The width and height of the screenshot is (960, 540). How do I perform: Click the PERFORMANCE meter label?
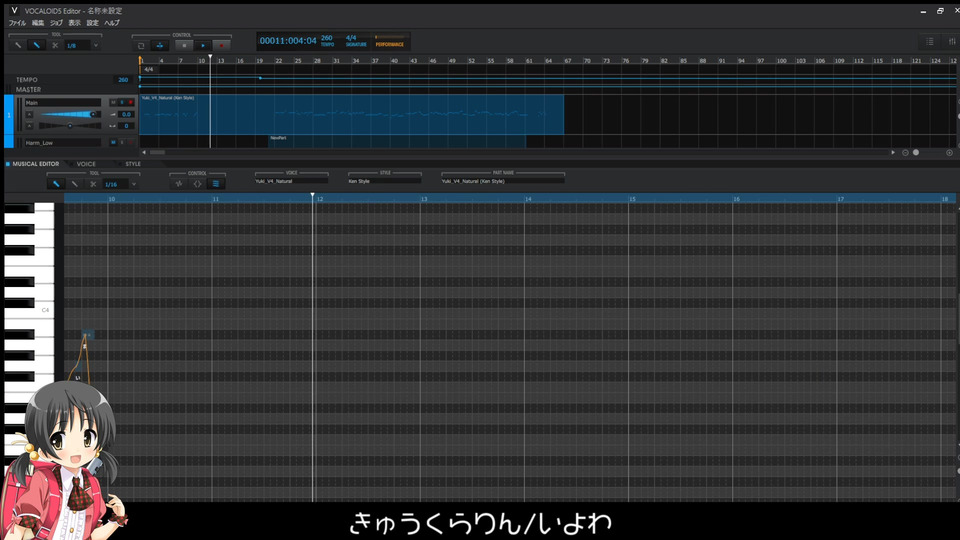click(389, 44)
